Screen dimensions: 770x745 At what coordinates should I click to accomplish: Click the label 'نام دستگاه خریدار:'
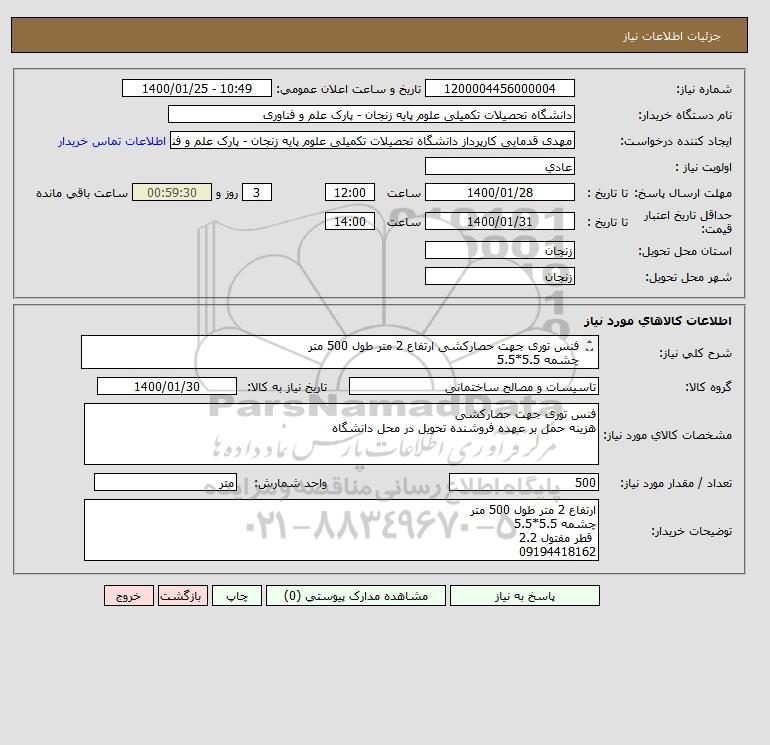coord(685,115)
